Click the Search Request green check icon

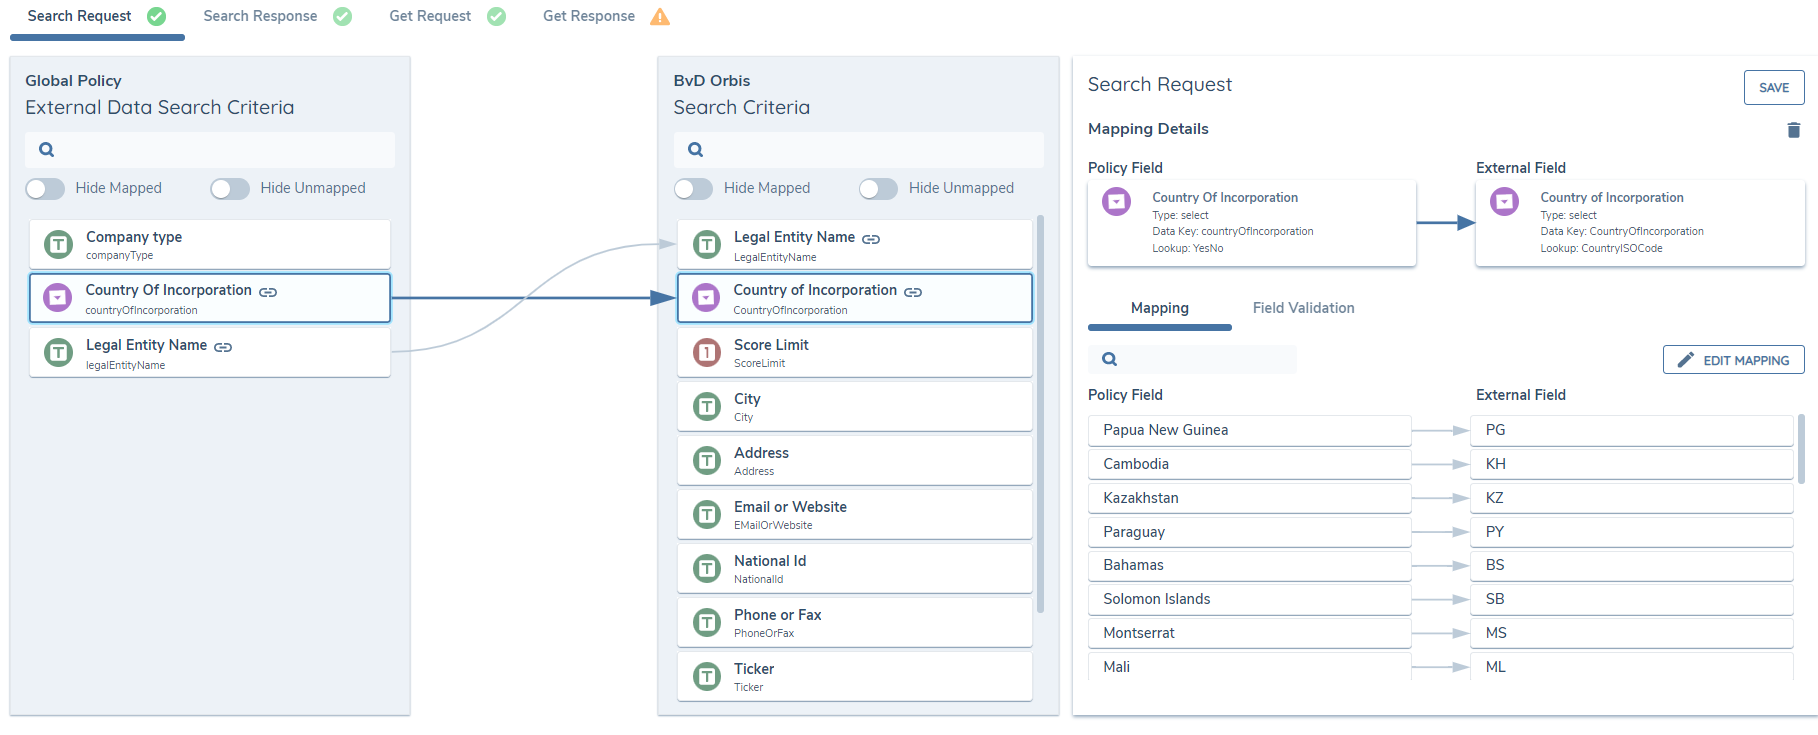click(x=156, y=16)
